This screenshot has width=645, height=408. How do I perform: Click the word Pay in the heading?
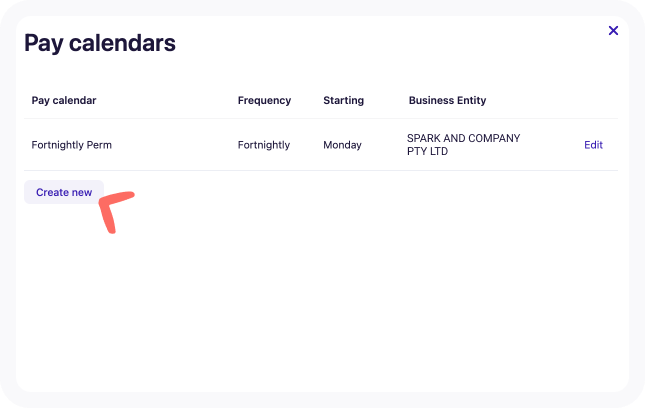pos(43,44)
